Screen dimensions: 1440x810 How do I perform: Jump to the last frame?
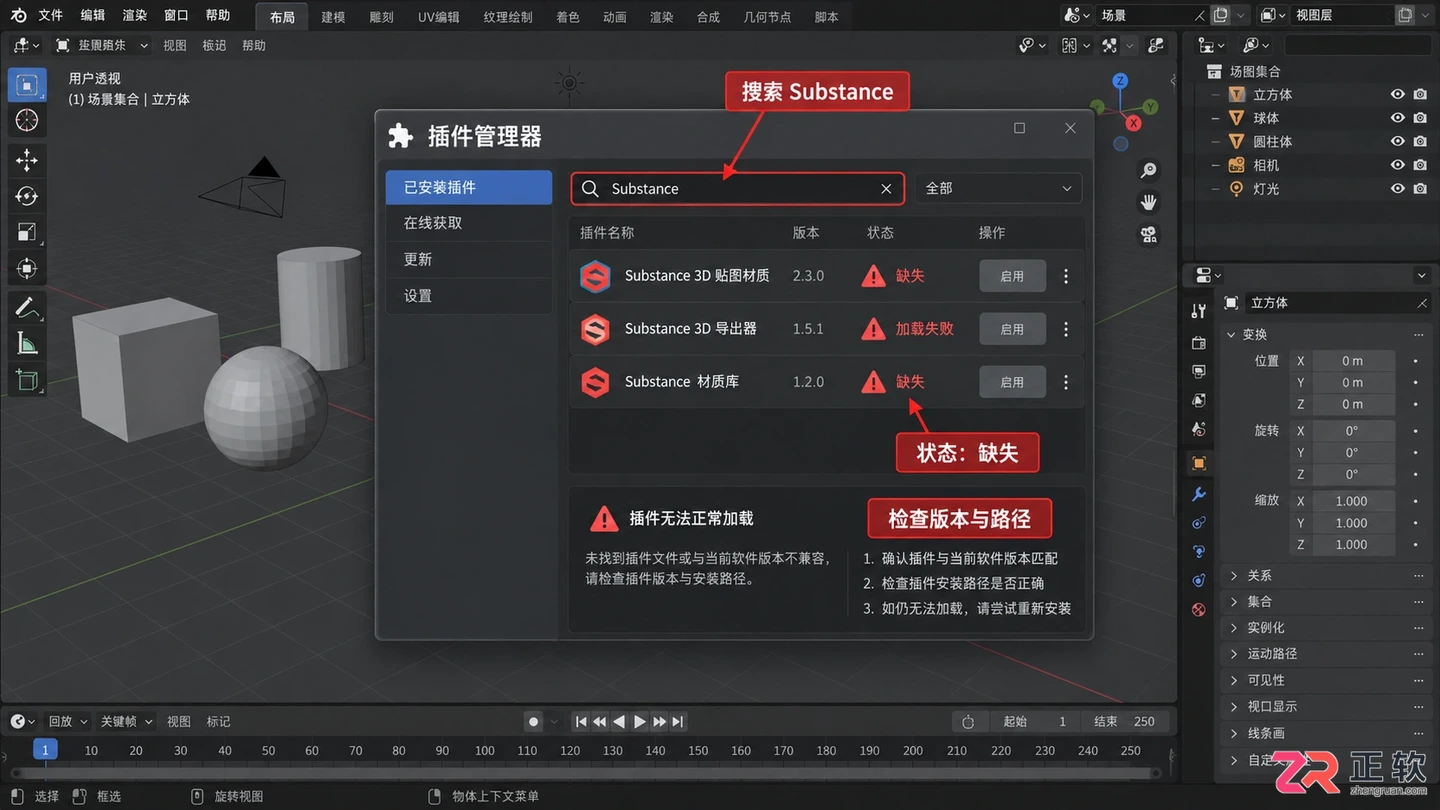coord(678,721)
